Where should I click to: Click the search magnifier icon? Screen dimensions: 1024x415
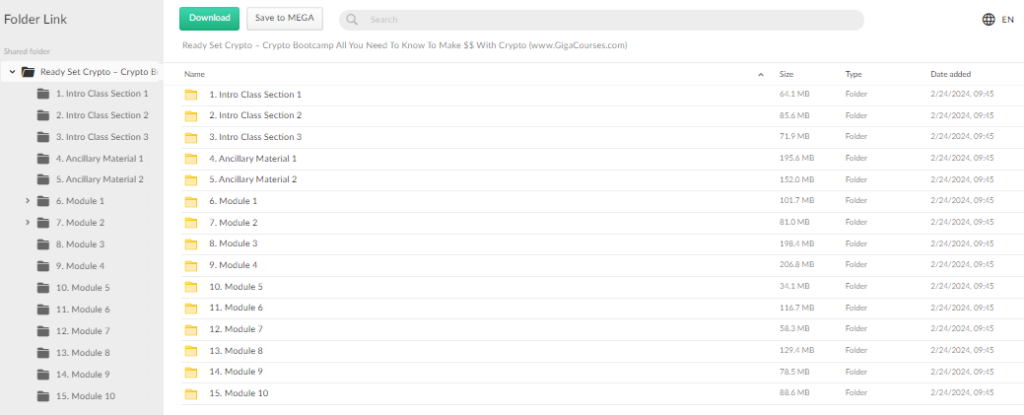coord(354,20)
